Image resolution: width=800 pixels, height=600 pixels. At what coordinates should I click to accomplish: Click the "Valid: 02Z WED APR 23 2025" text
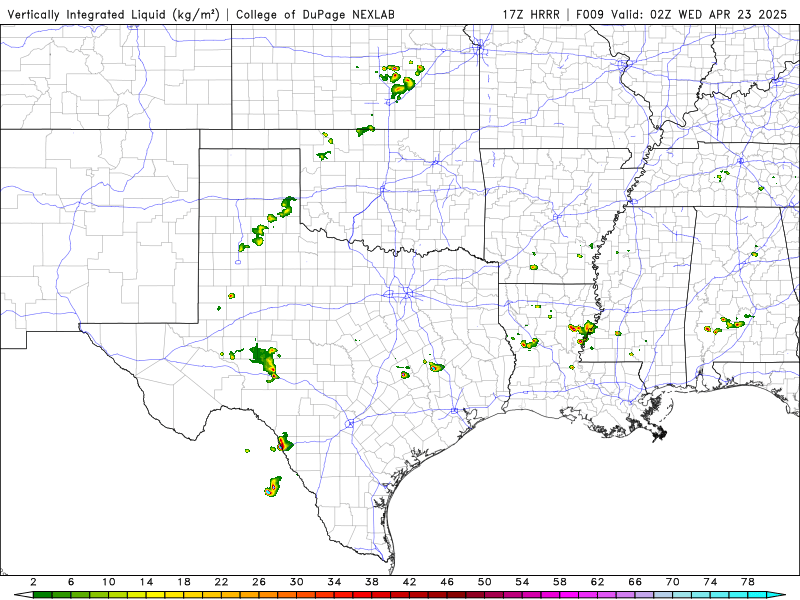[699, 14]
